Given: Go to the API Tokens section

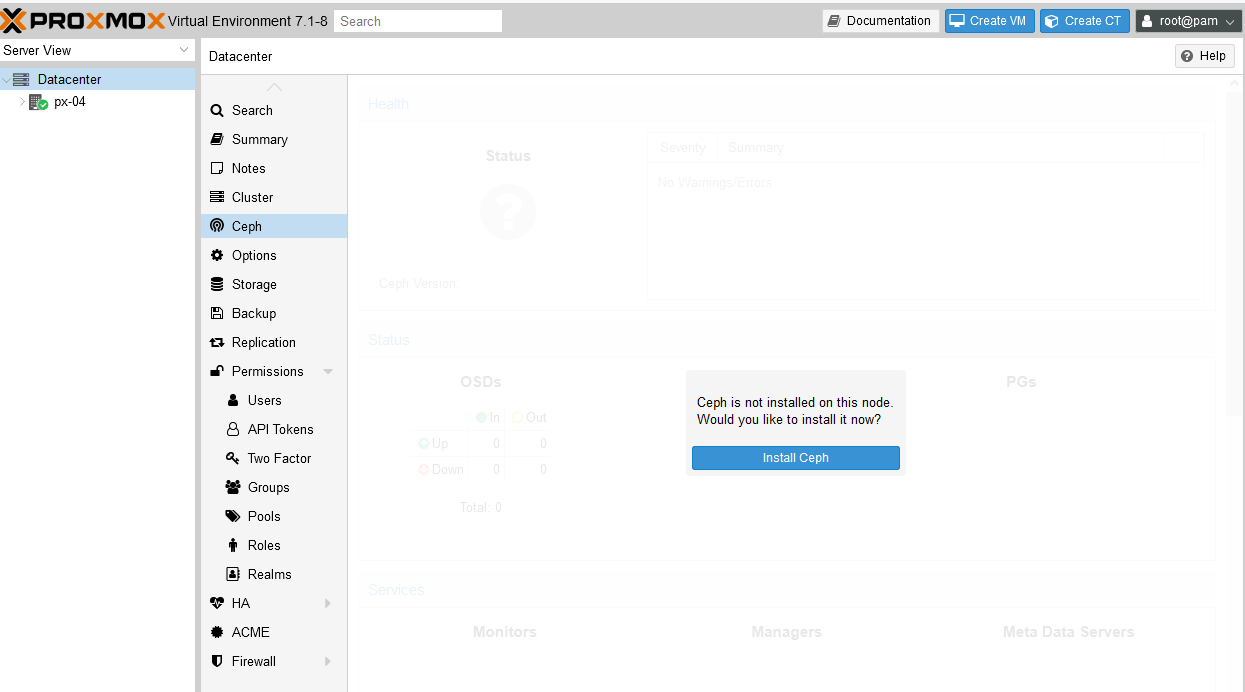Looking at the screenshot, I should point(280,429).
